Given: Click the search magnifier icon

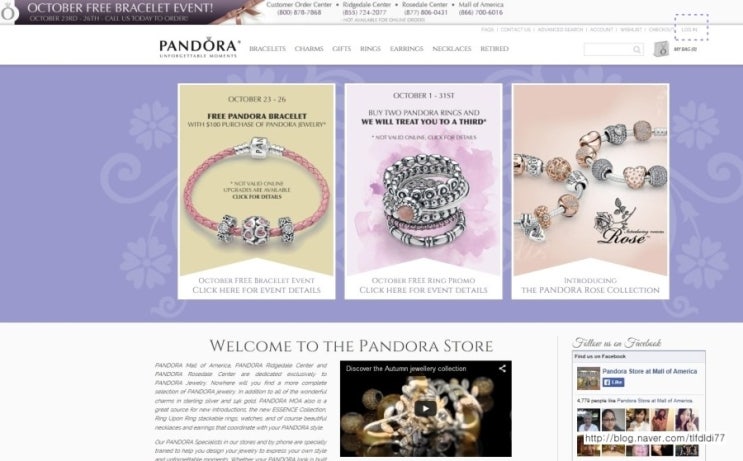Looking at the screenshot, I should [x=637, y=49].
